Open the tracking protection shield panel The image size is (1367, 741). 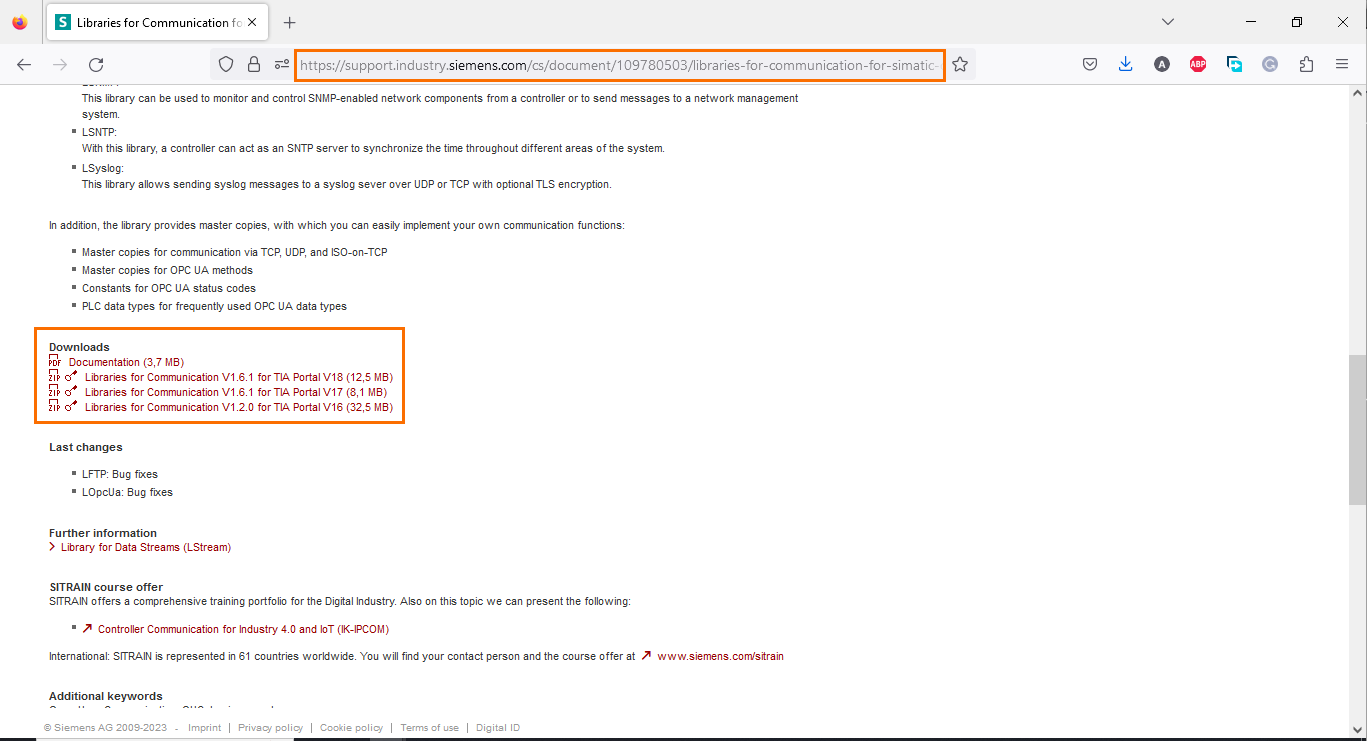(x=226, y=64)
